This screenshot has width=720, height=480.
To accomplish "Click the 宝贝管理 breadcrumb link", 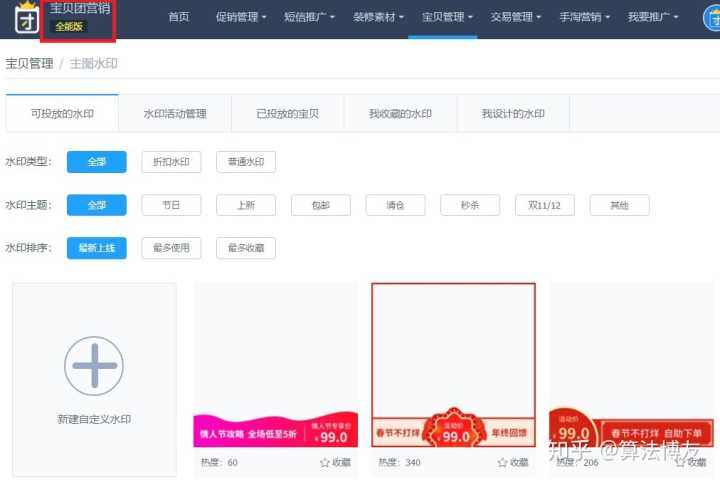I will pos(29,63).
